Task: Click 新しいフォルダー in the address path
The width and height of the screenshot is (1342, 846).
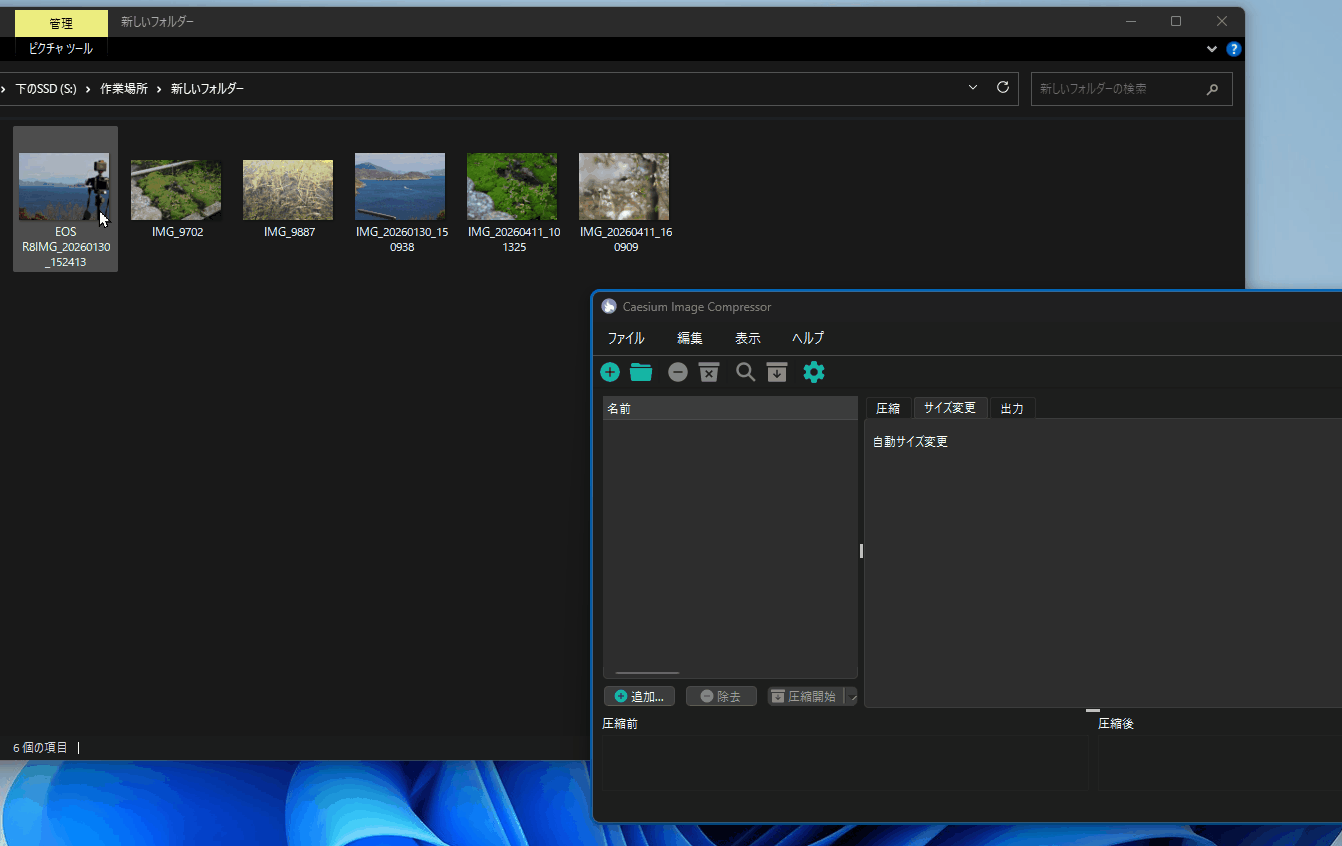Action: tap(207, 89)
